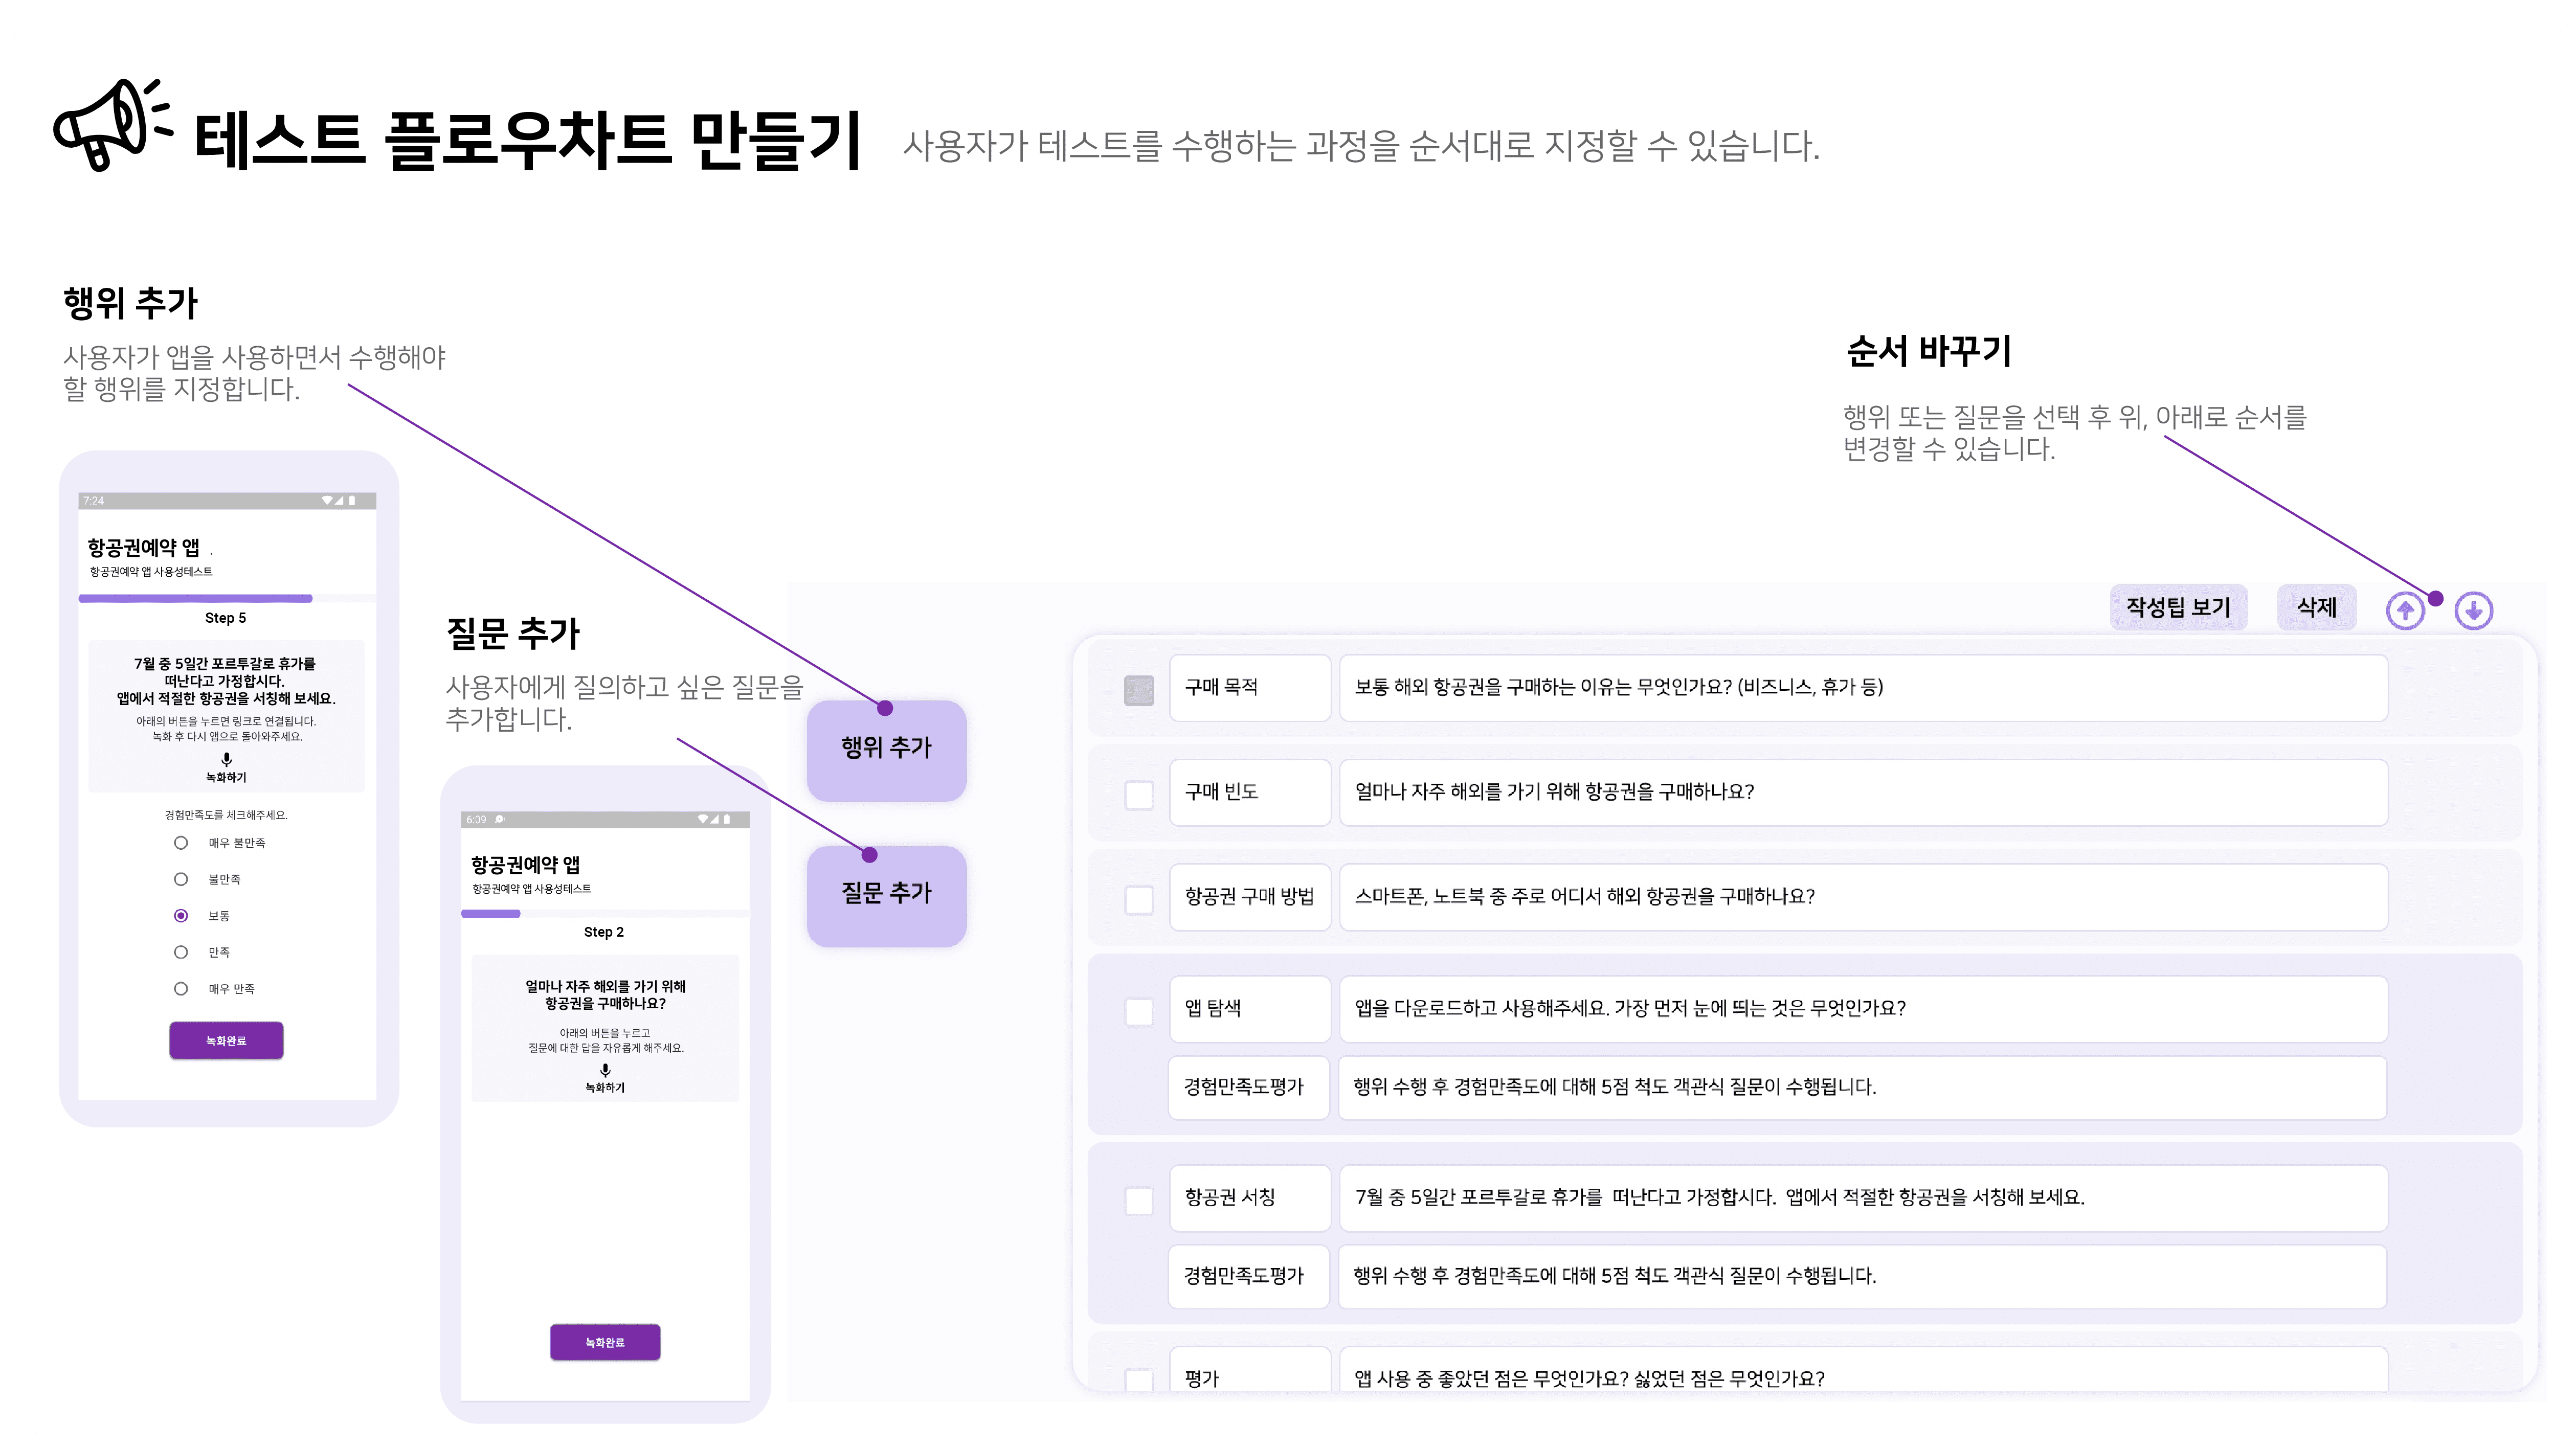
Task: Click the 작성팁 보기 button
Action: (x=2178, y=607)
